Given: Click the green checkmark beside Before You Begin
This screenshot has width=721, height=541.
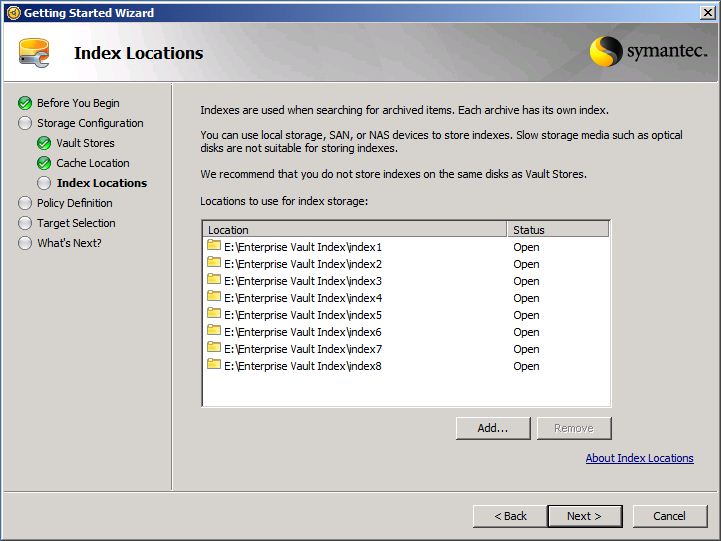Looking at the screenshot, I should (25, 103).
